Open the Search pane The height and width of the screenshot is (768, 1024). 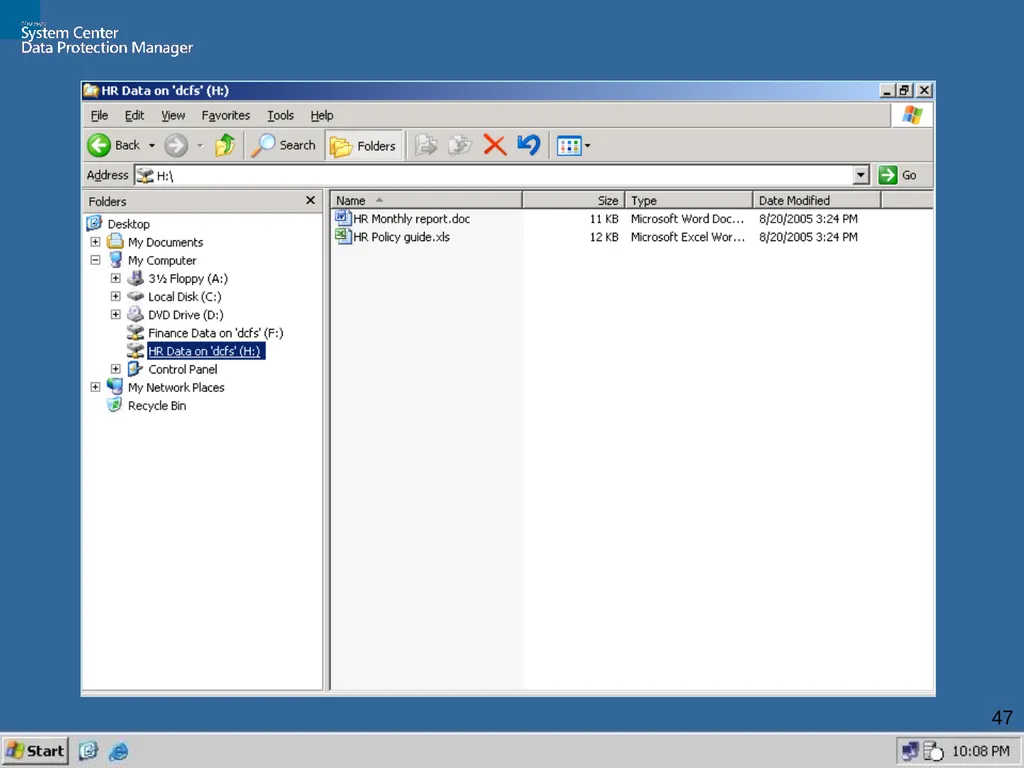coord(283,145)
